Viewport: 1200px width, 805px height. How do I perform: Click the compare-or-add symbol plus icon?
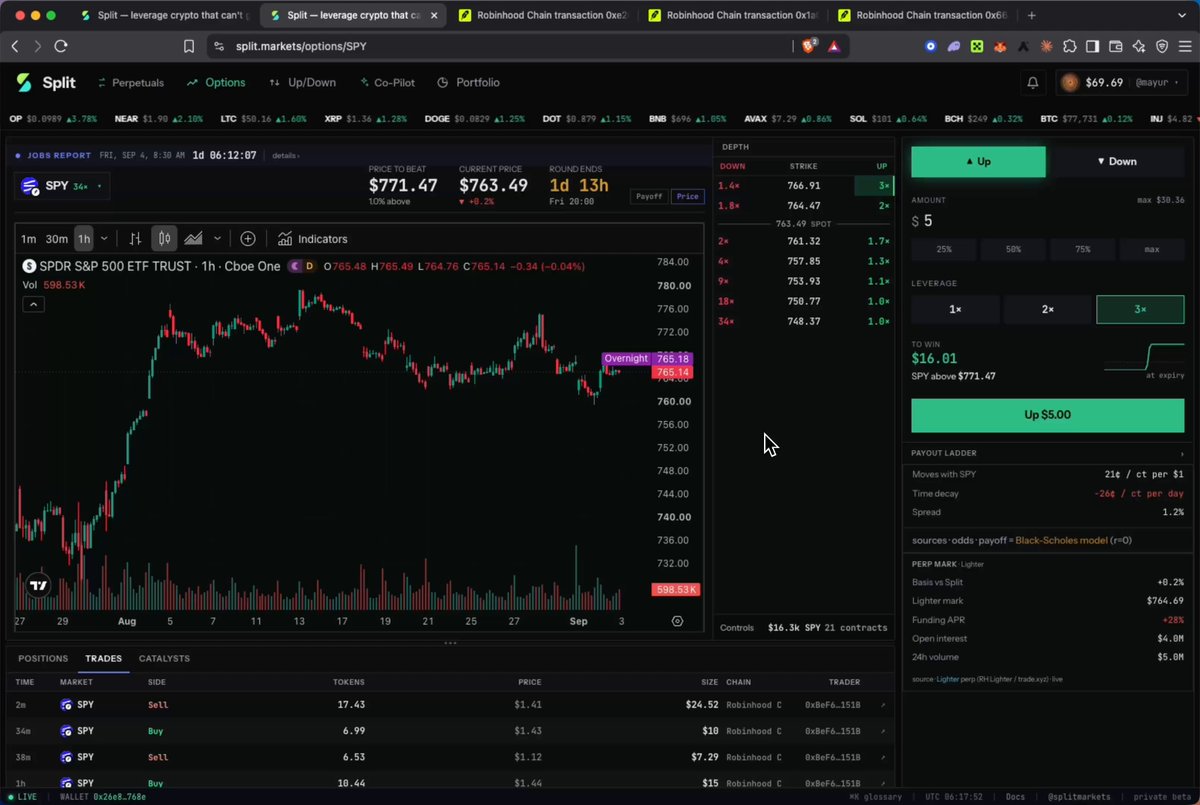[x=248, y=239]
